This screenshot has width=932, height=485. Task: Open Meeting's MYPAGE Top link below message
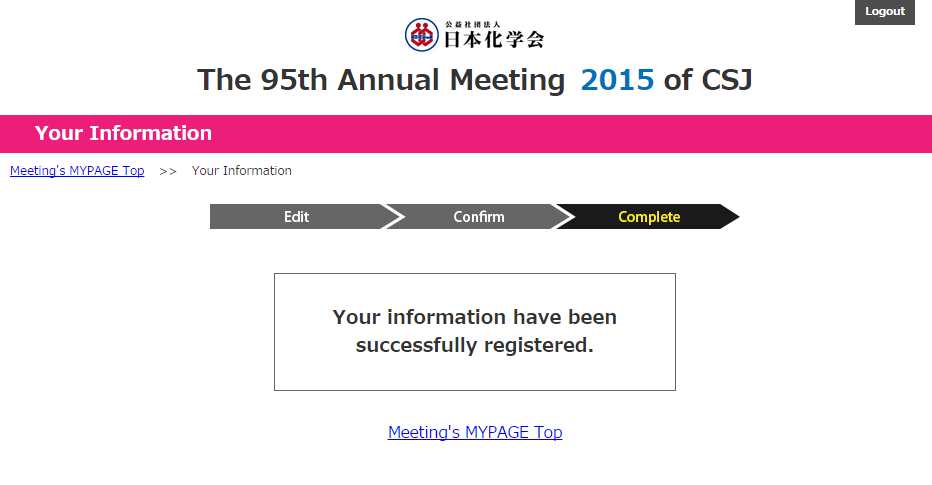pos(475,432)
